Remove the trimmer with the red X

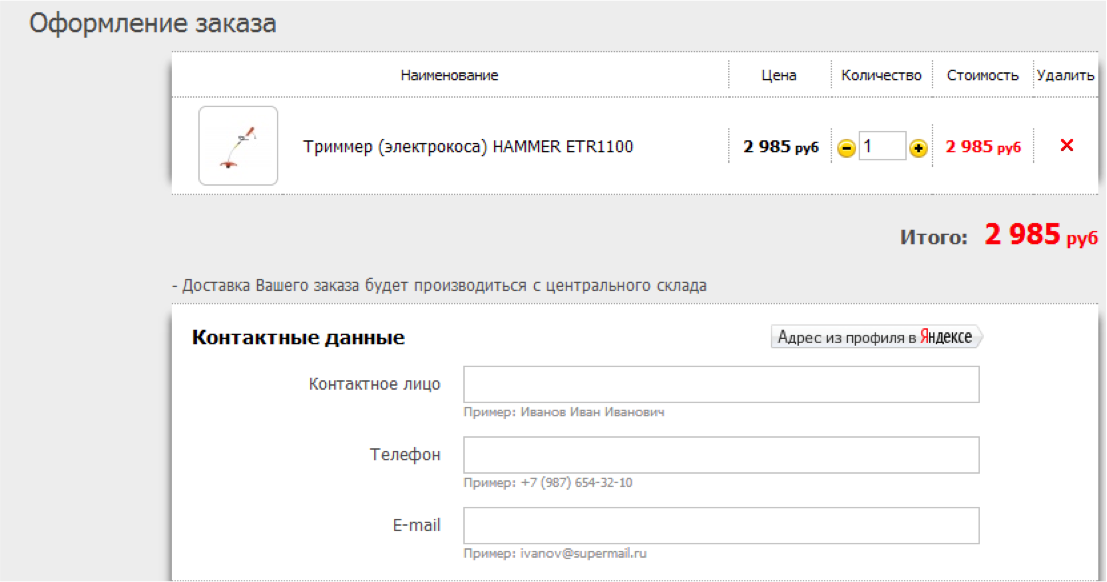[1066, 146]
